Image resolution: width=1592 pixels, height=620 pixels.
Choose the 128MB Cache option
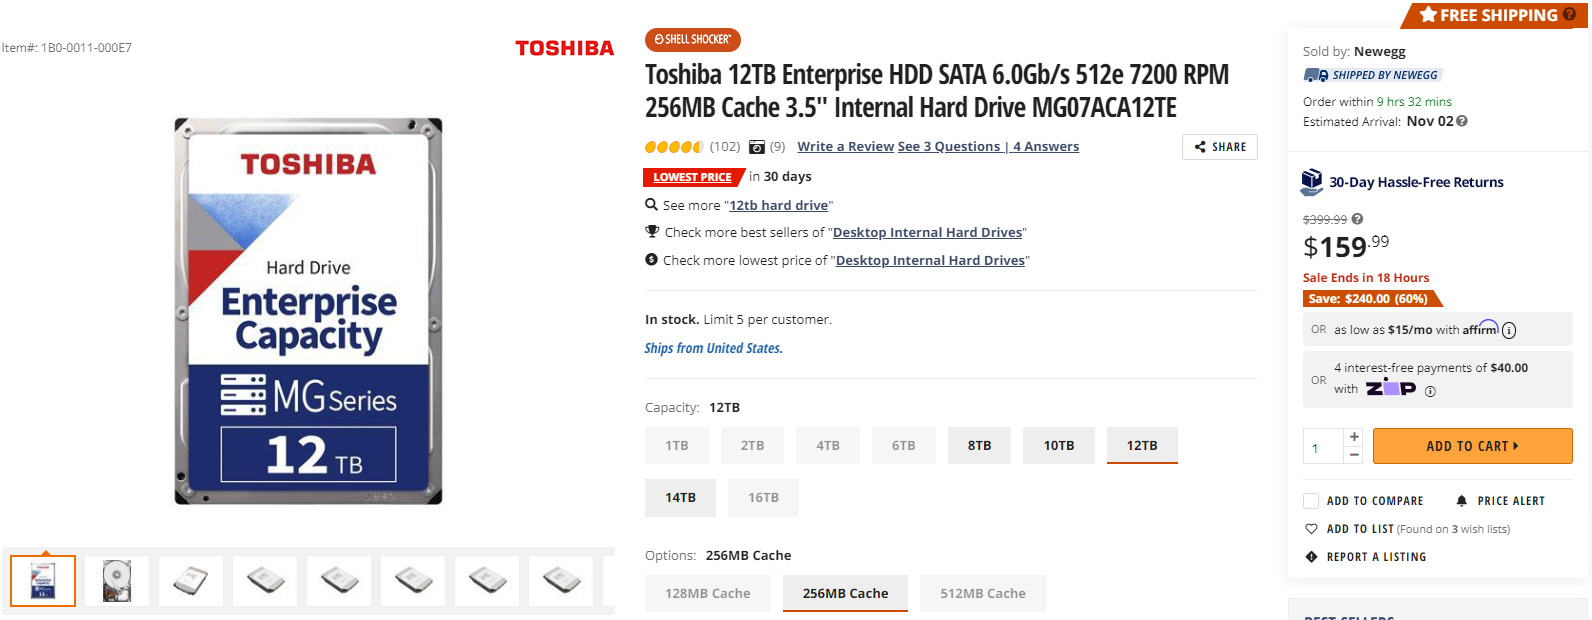pos(708,594)
